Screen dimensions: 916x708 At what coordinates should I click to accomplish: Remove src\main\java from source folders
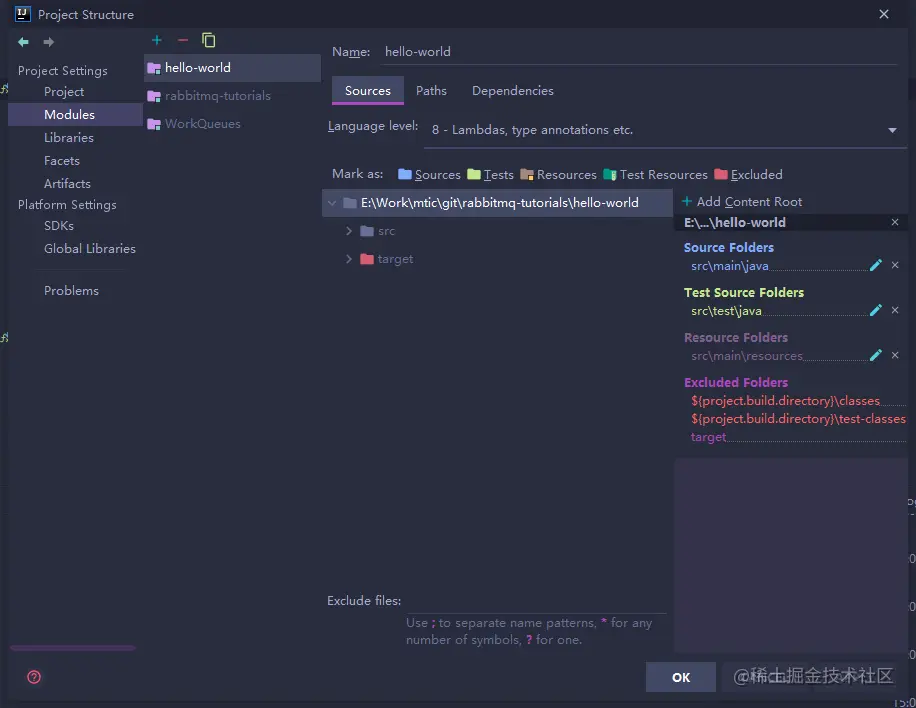coord(895,265)
